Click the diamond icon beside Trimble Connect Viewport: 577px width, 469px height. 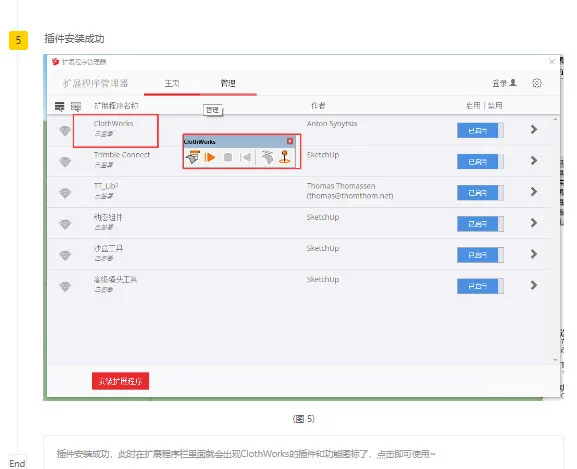[65, 161]
